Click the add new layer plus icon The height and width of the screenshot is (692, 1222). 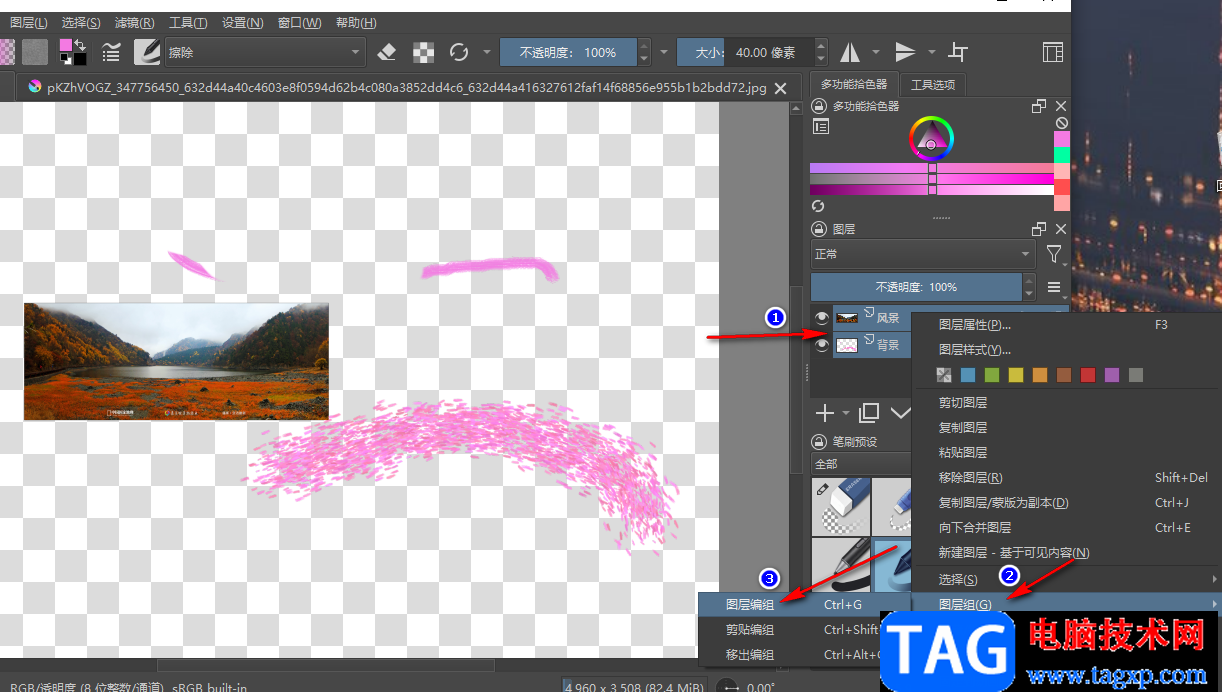(x=825, y=413)
